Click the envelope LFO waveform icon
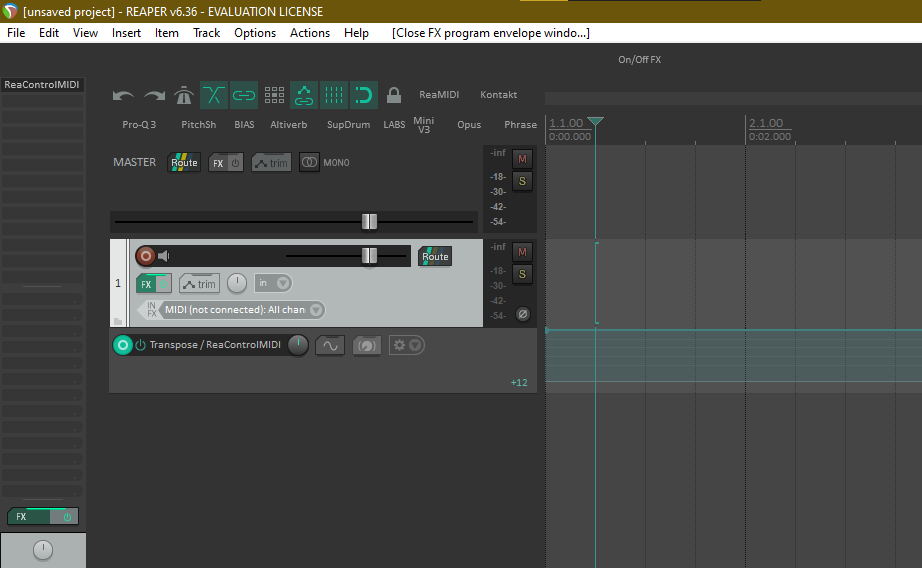922x568 pixels. coord(330,345)
